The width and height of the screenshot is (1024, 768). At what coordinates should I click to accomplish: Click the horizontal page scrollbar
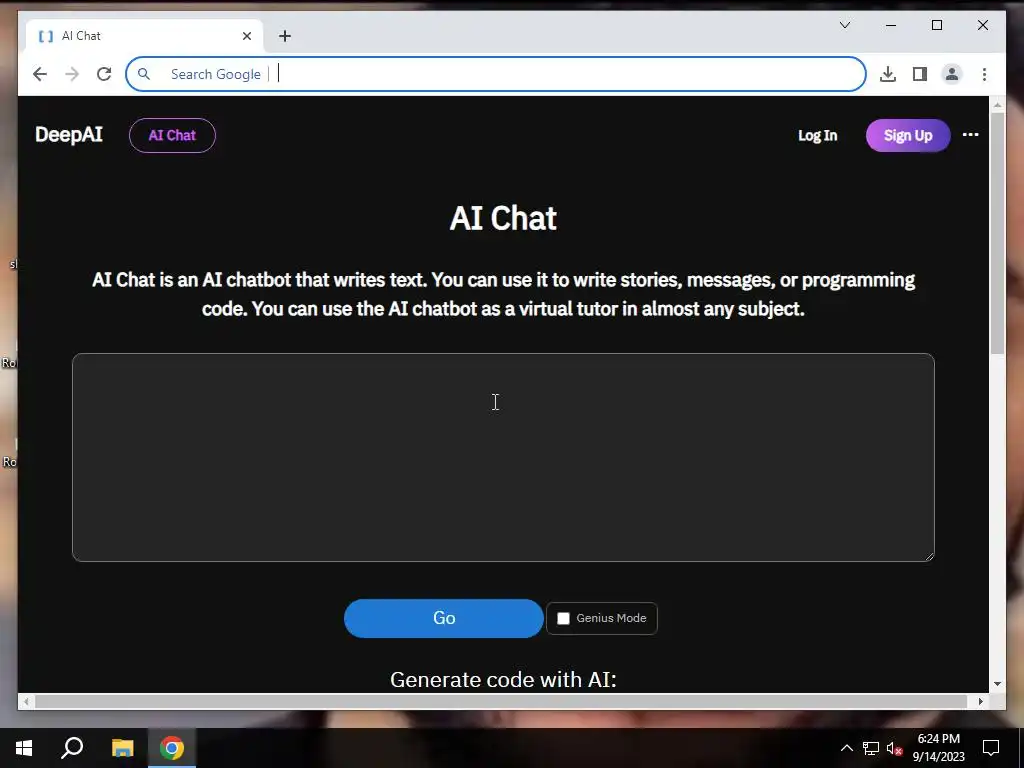(x=503, y=701)
